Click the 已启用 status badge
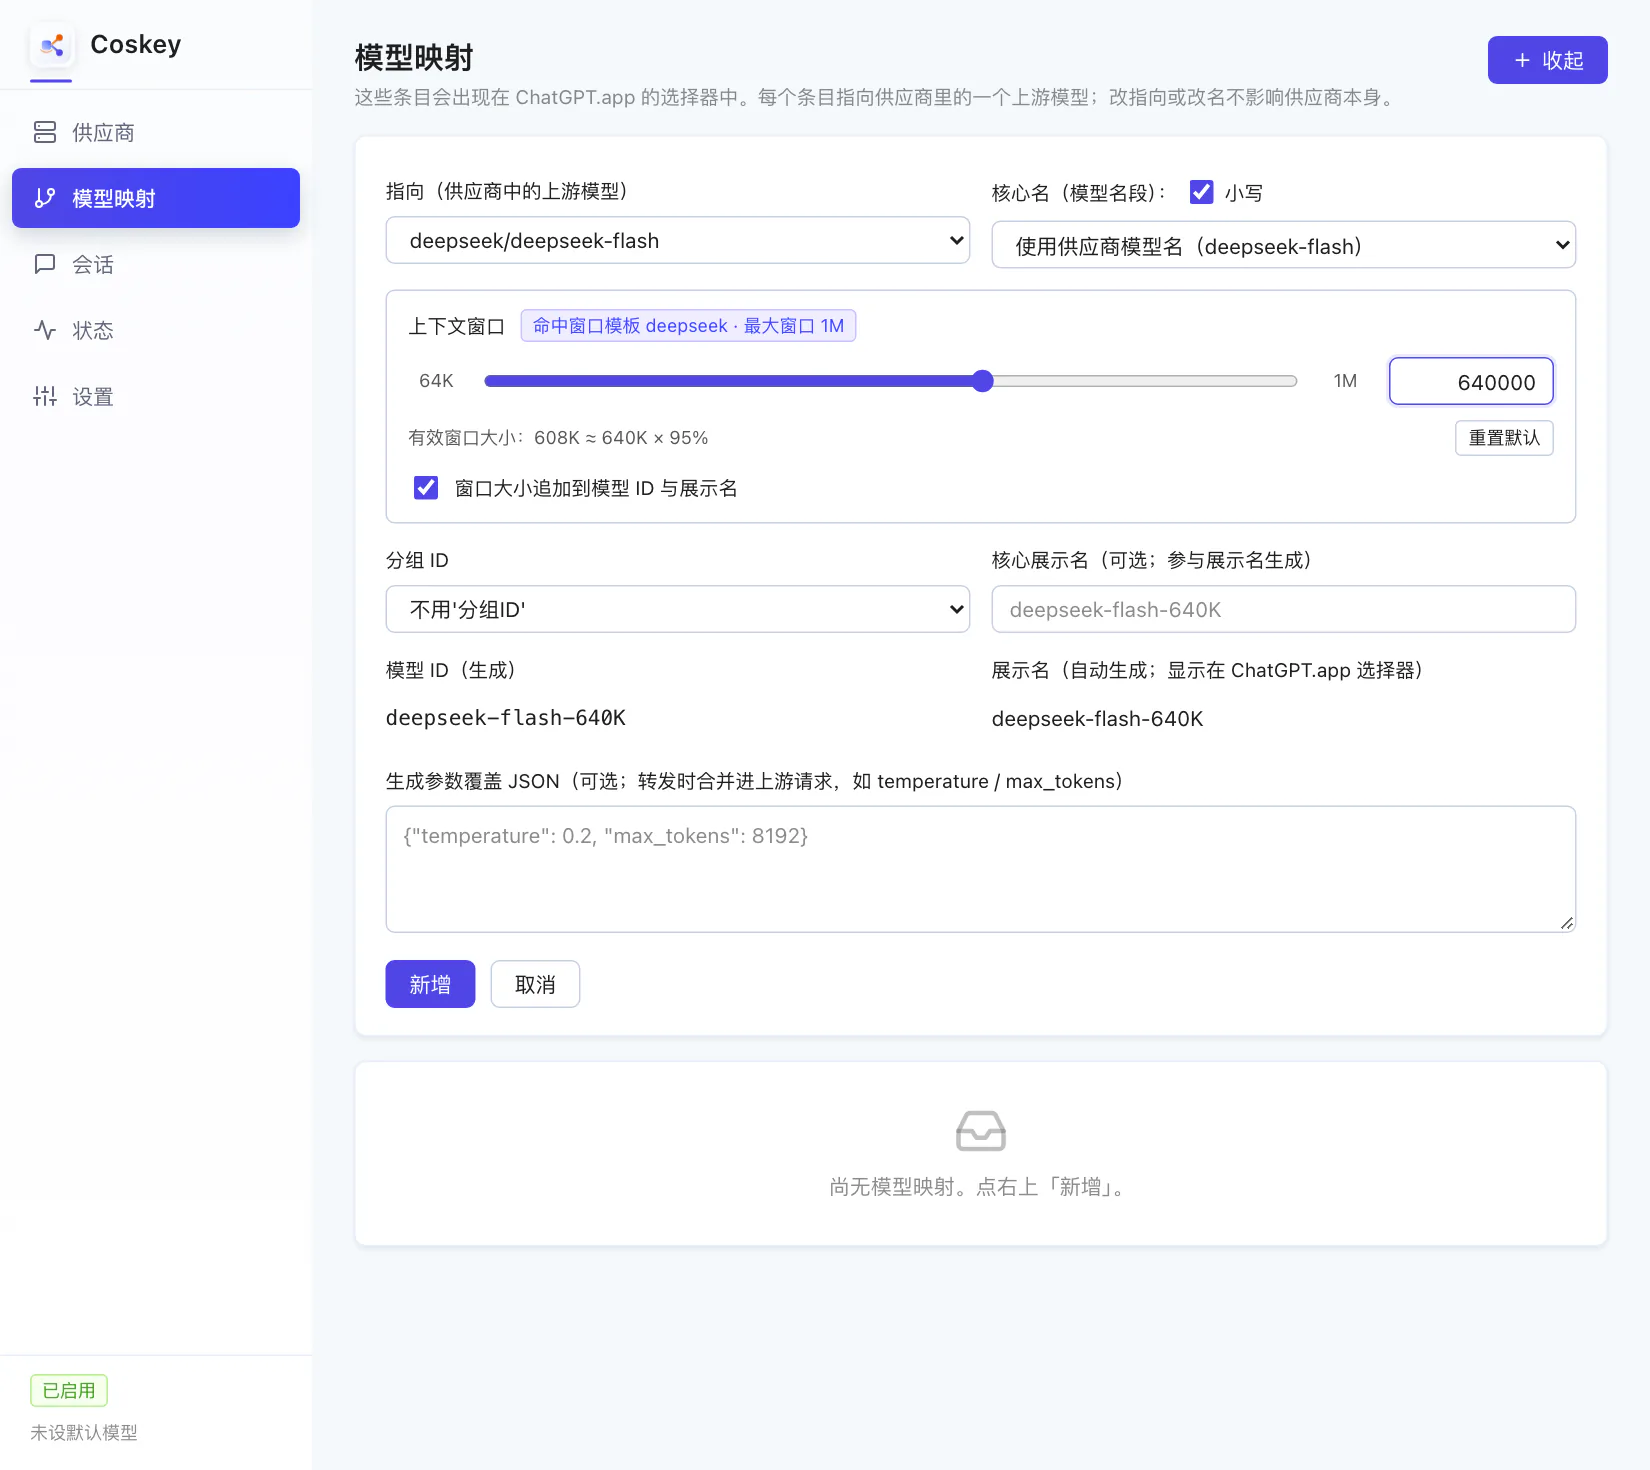The image size is (1650, 1470). coord(69,1390)
